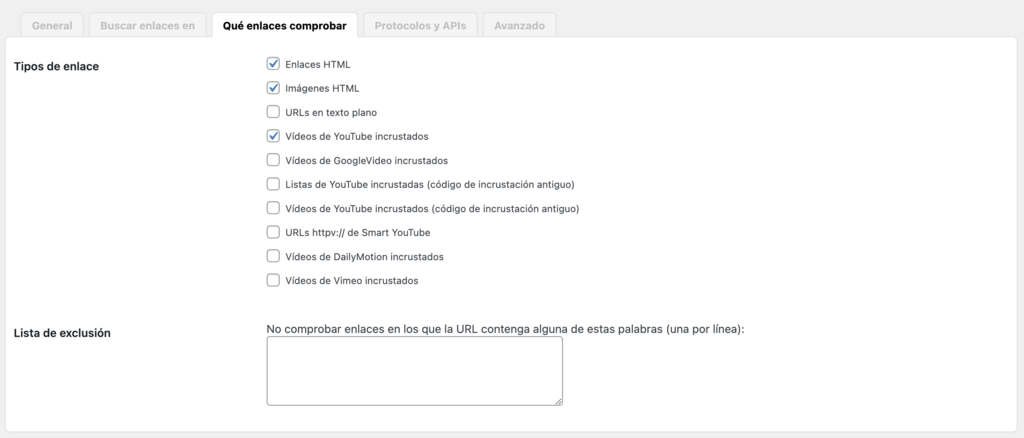The image size is (1024, 438).
Task: Uncheck Vídeos de YouTube incrustados
Action: point(273,136)
